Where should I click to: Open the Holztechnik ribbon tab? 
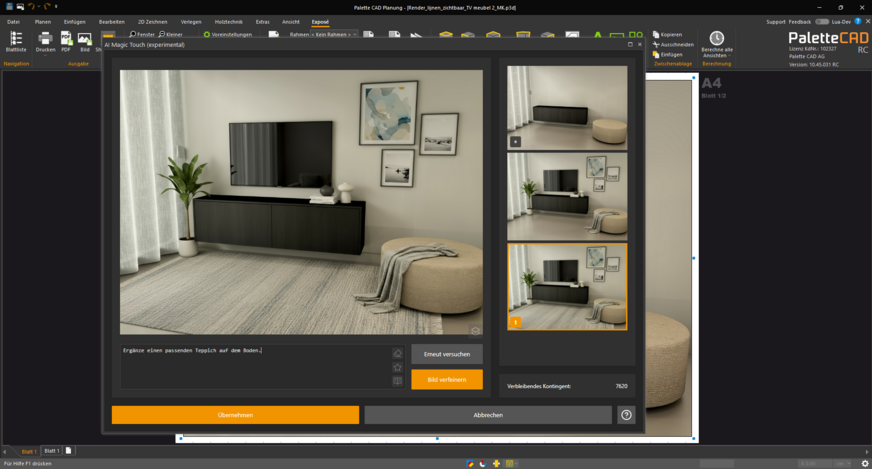tap(228, 21)
